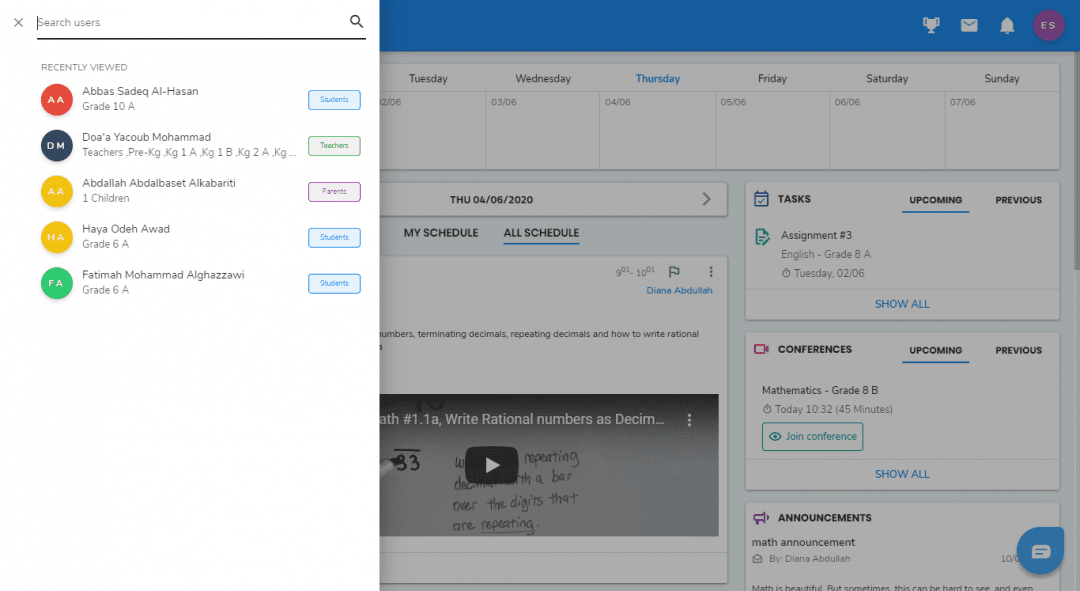Click the Join conference button

pyautogui.click(x=812, y=437)
